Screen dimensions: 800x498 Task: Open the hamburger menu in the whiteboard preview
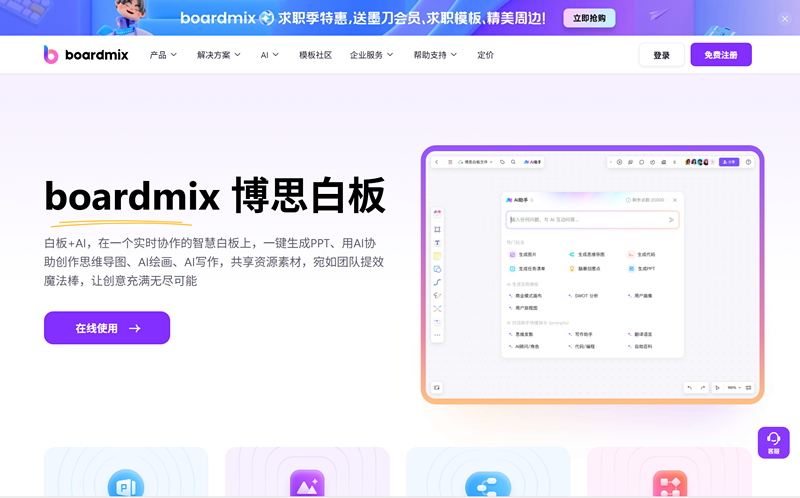pos(450,162)
